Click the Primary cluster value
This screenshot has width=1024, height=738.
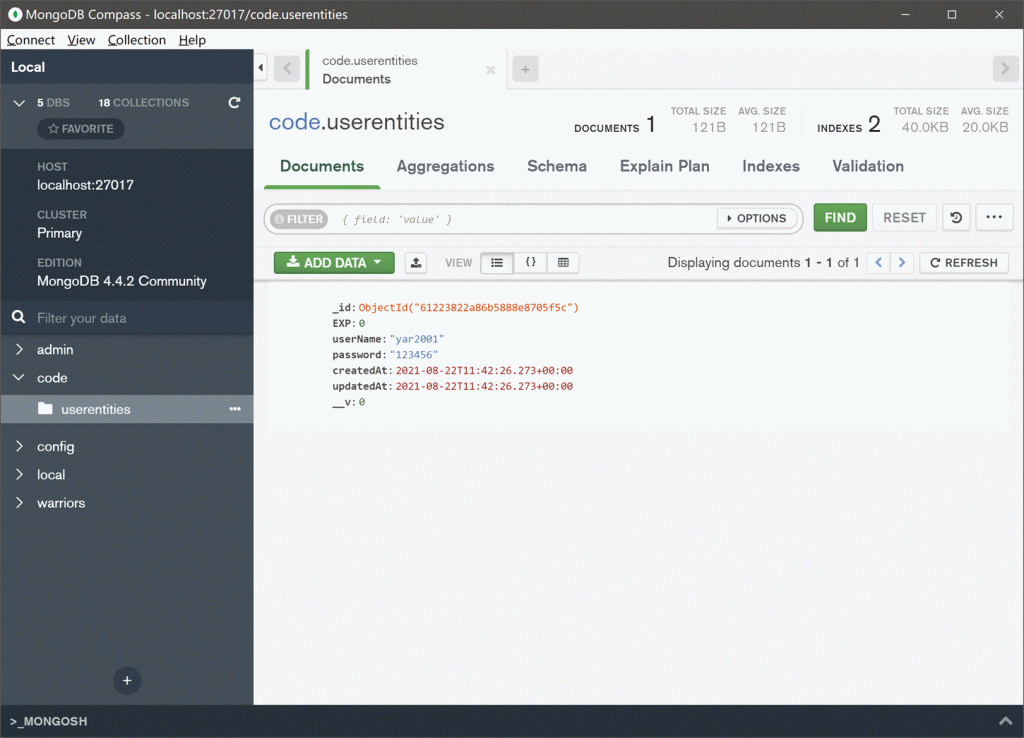pos(59,233)
